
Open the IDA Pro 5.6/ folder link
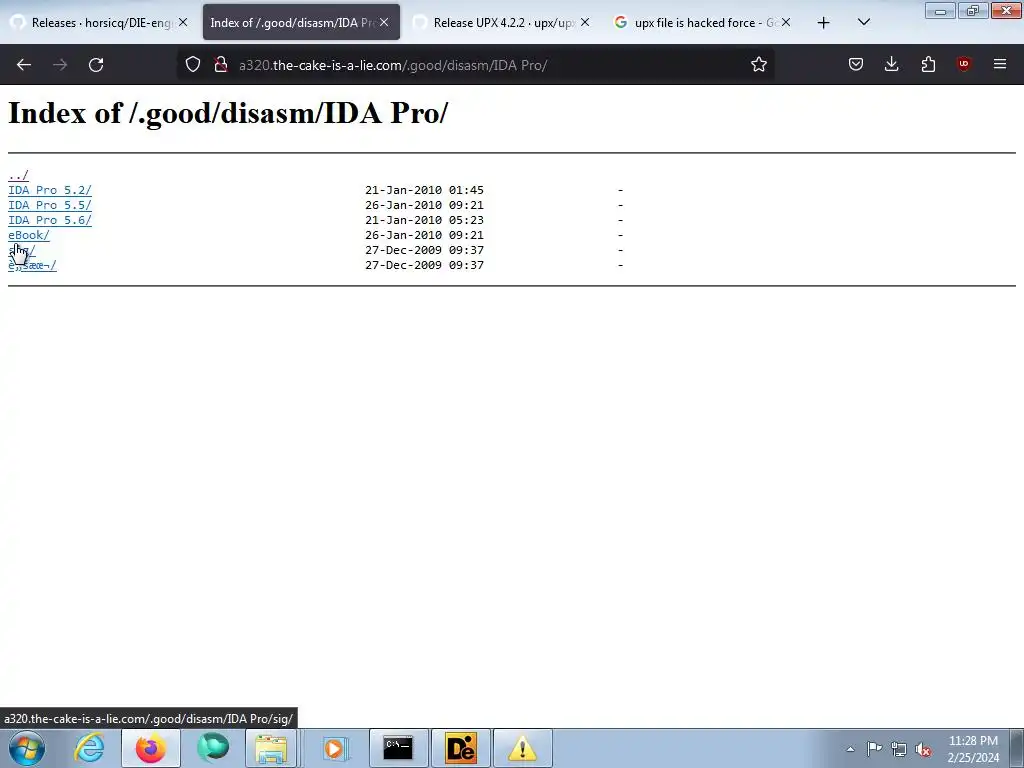[50, 220]
